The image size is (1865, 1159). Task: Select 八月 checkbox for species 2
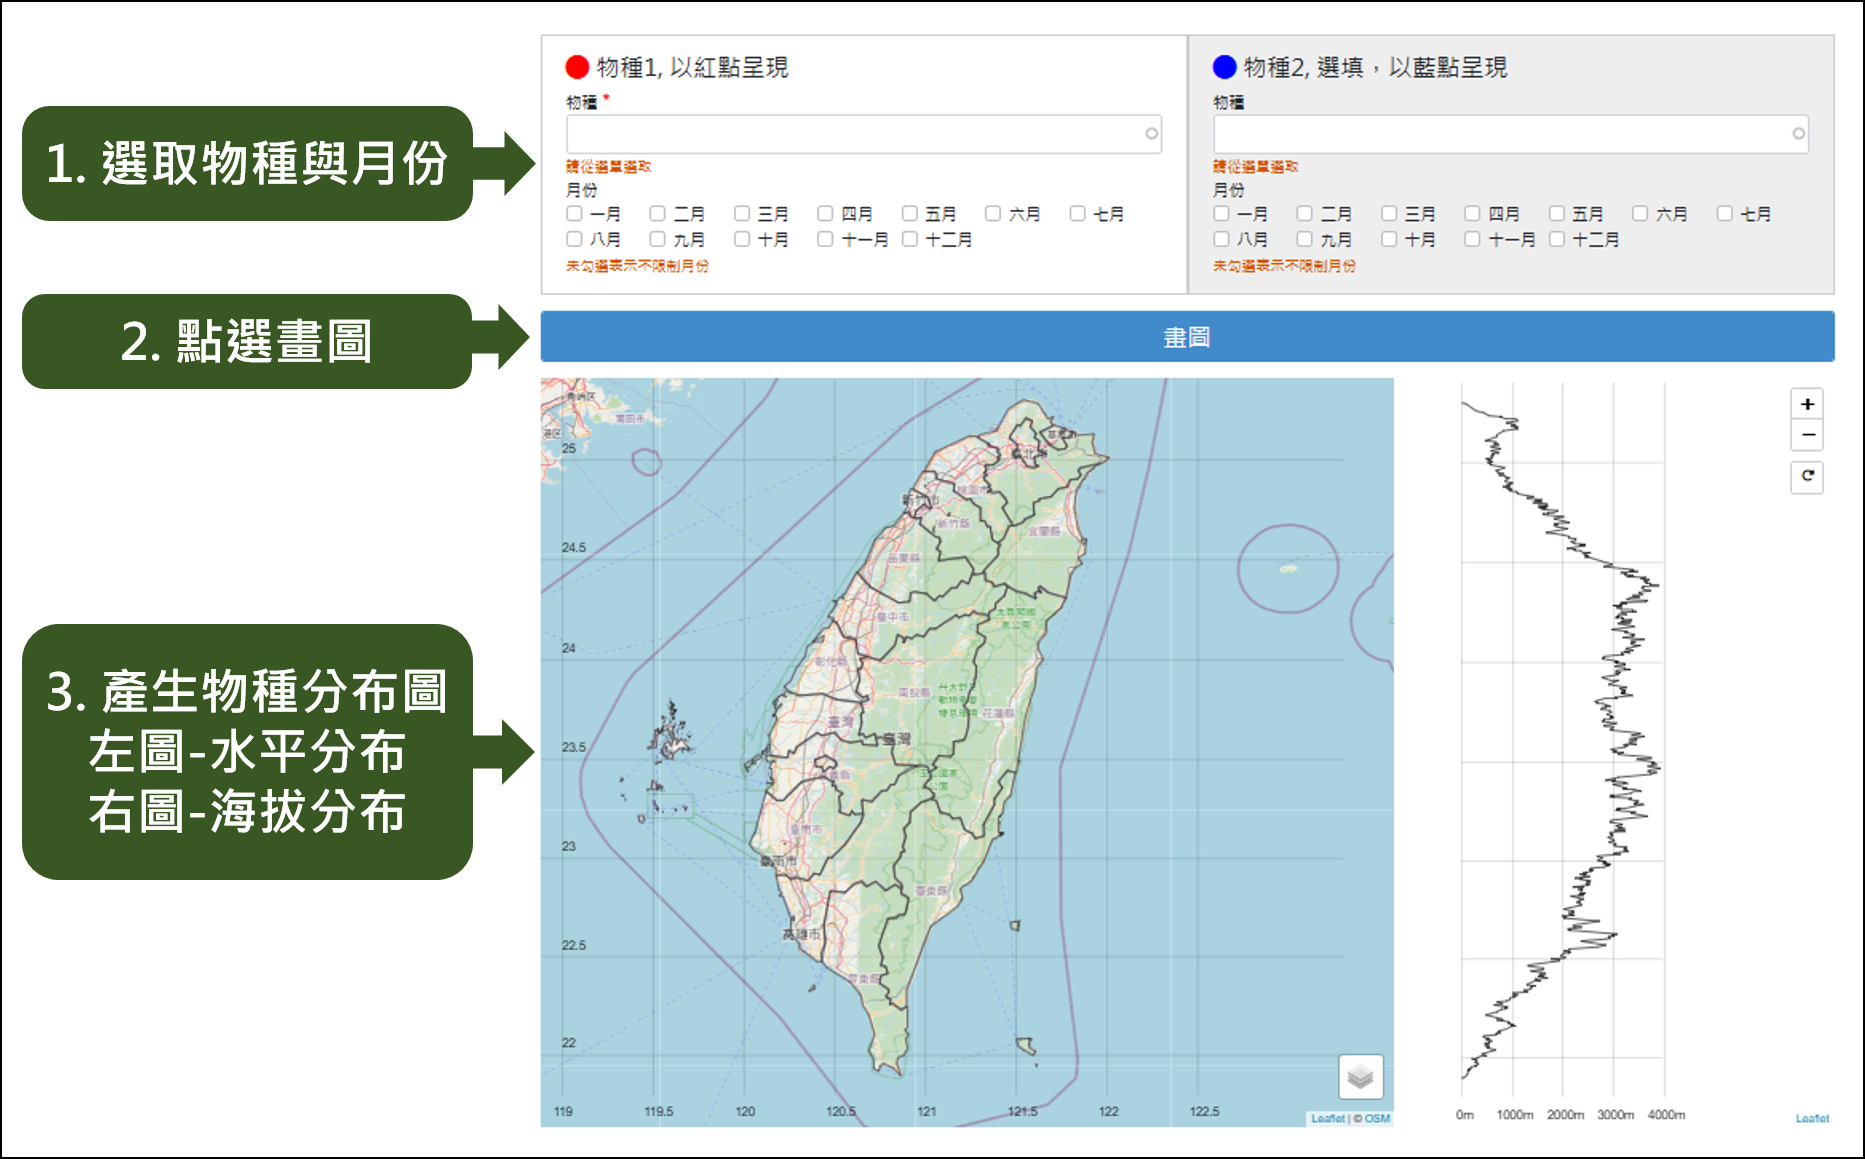pyautogui.click(x=1221, y=239)
